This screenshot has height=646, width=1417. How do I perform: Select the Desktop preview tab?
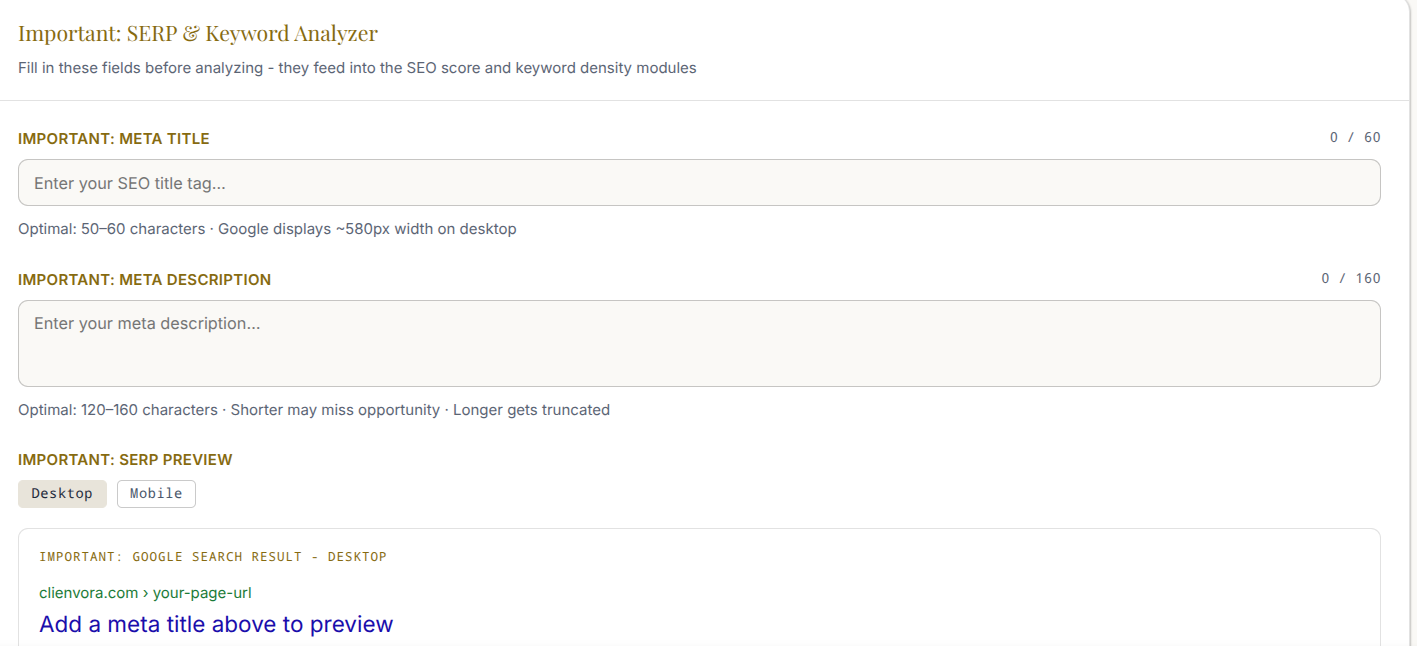pyautogui.click(x=62, y=494)
